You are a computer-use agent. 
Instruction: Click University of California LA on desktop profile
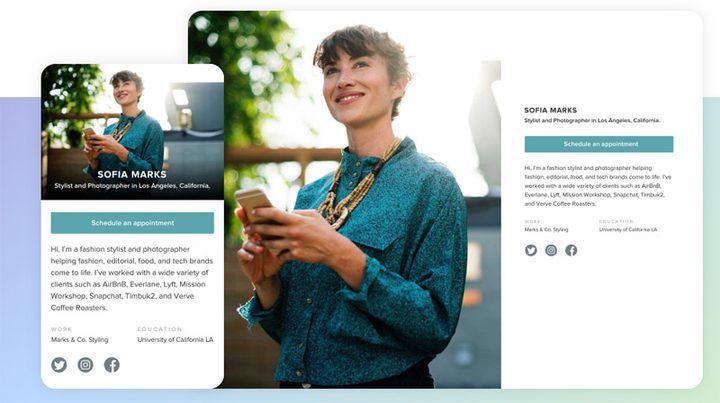point(628,229)
